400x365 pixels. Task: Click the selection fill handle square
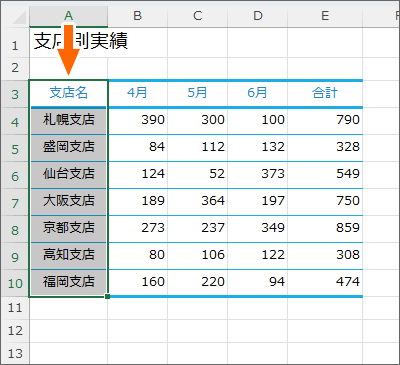(107, 296)
